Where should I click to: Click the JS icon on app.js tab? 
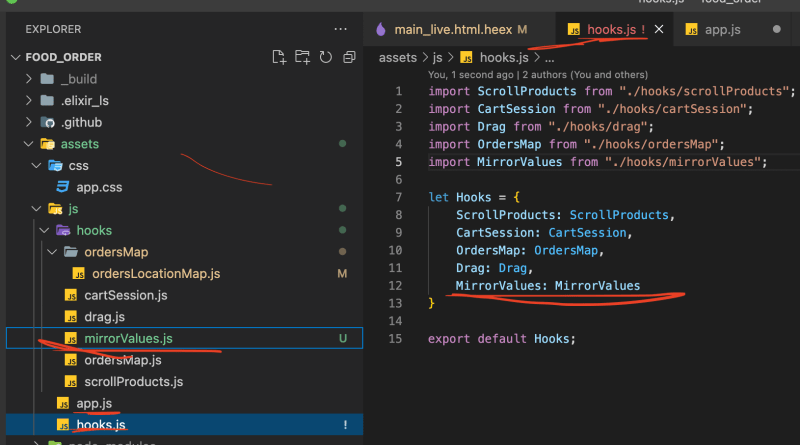click(x=691, y=30)
